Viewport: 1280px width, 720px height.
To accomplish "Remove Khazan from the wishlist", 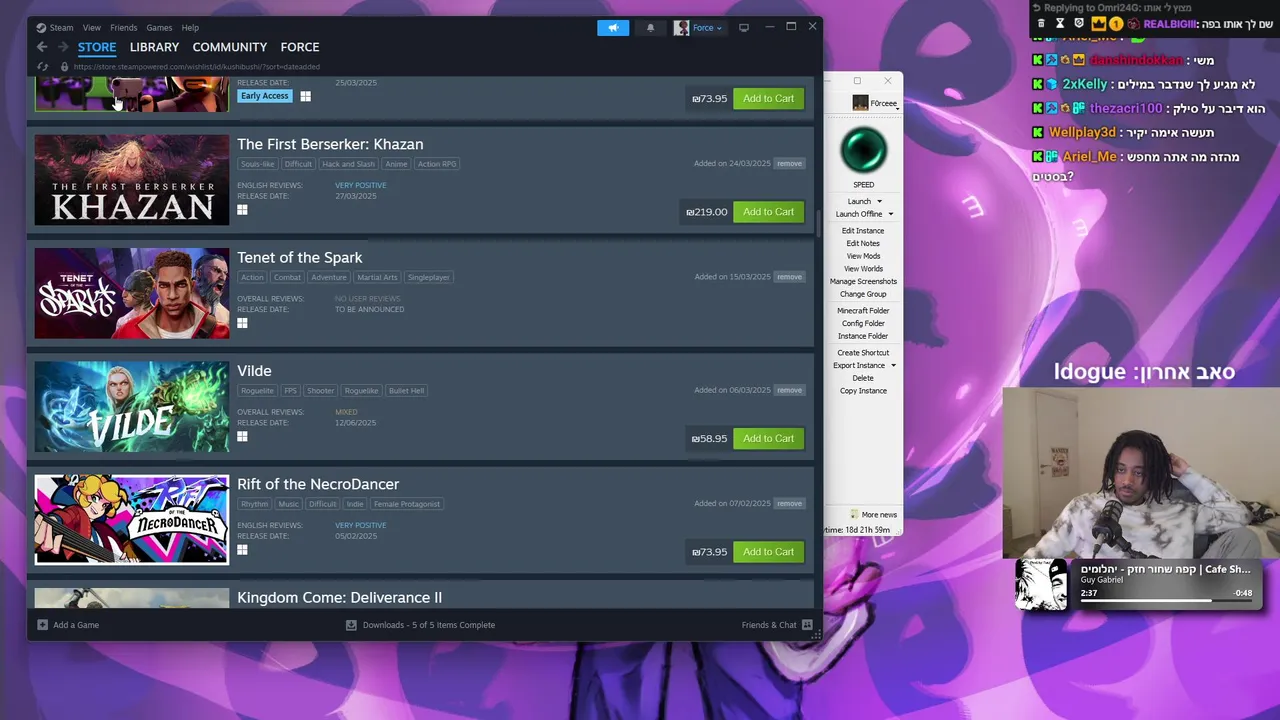I will [789, 163].
